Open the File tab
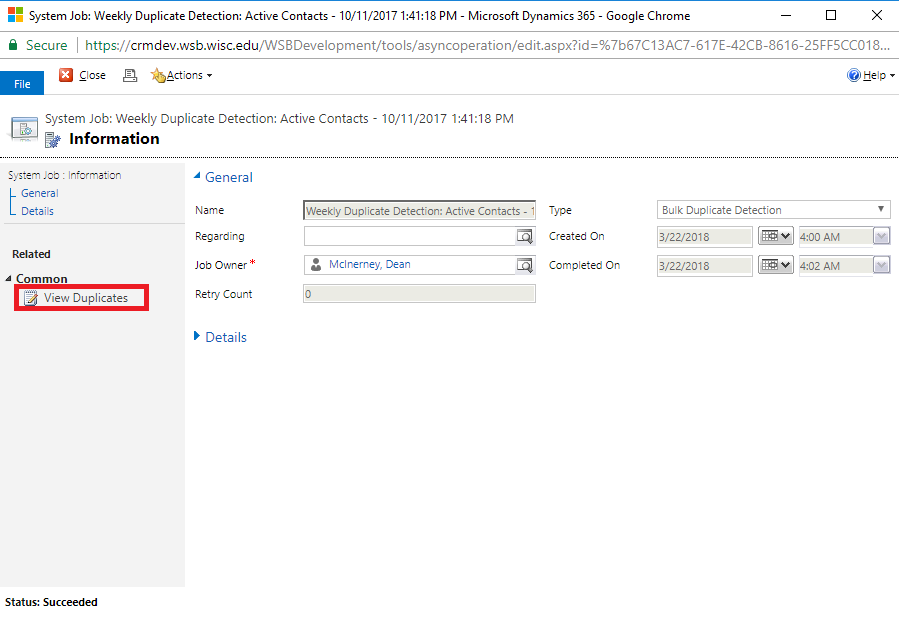This screenshot has height=618, width=899. (22, 84)
